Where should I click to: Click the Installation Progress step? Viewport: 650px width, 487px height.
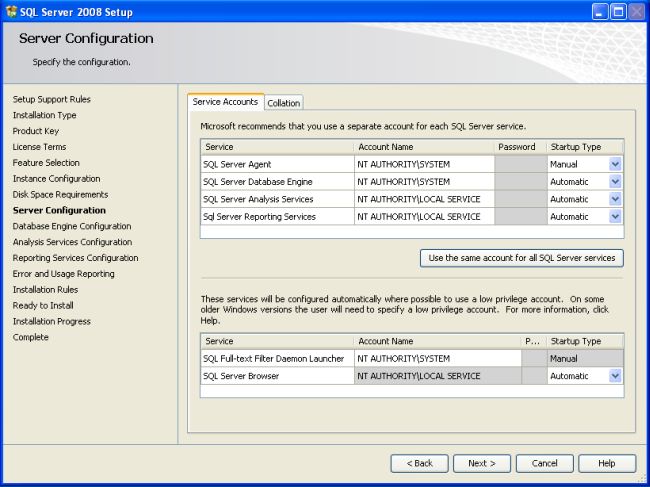coord(51,321)
